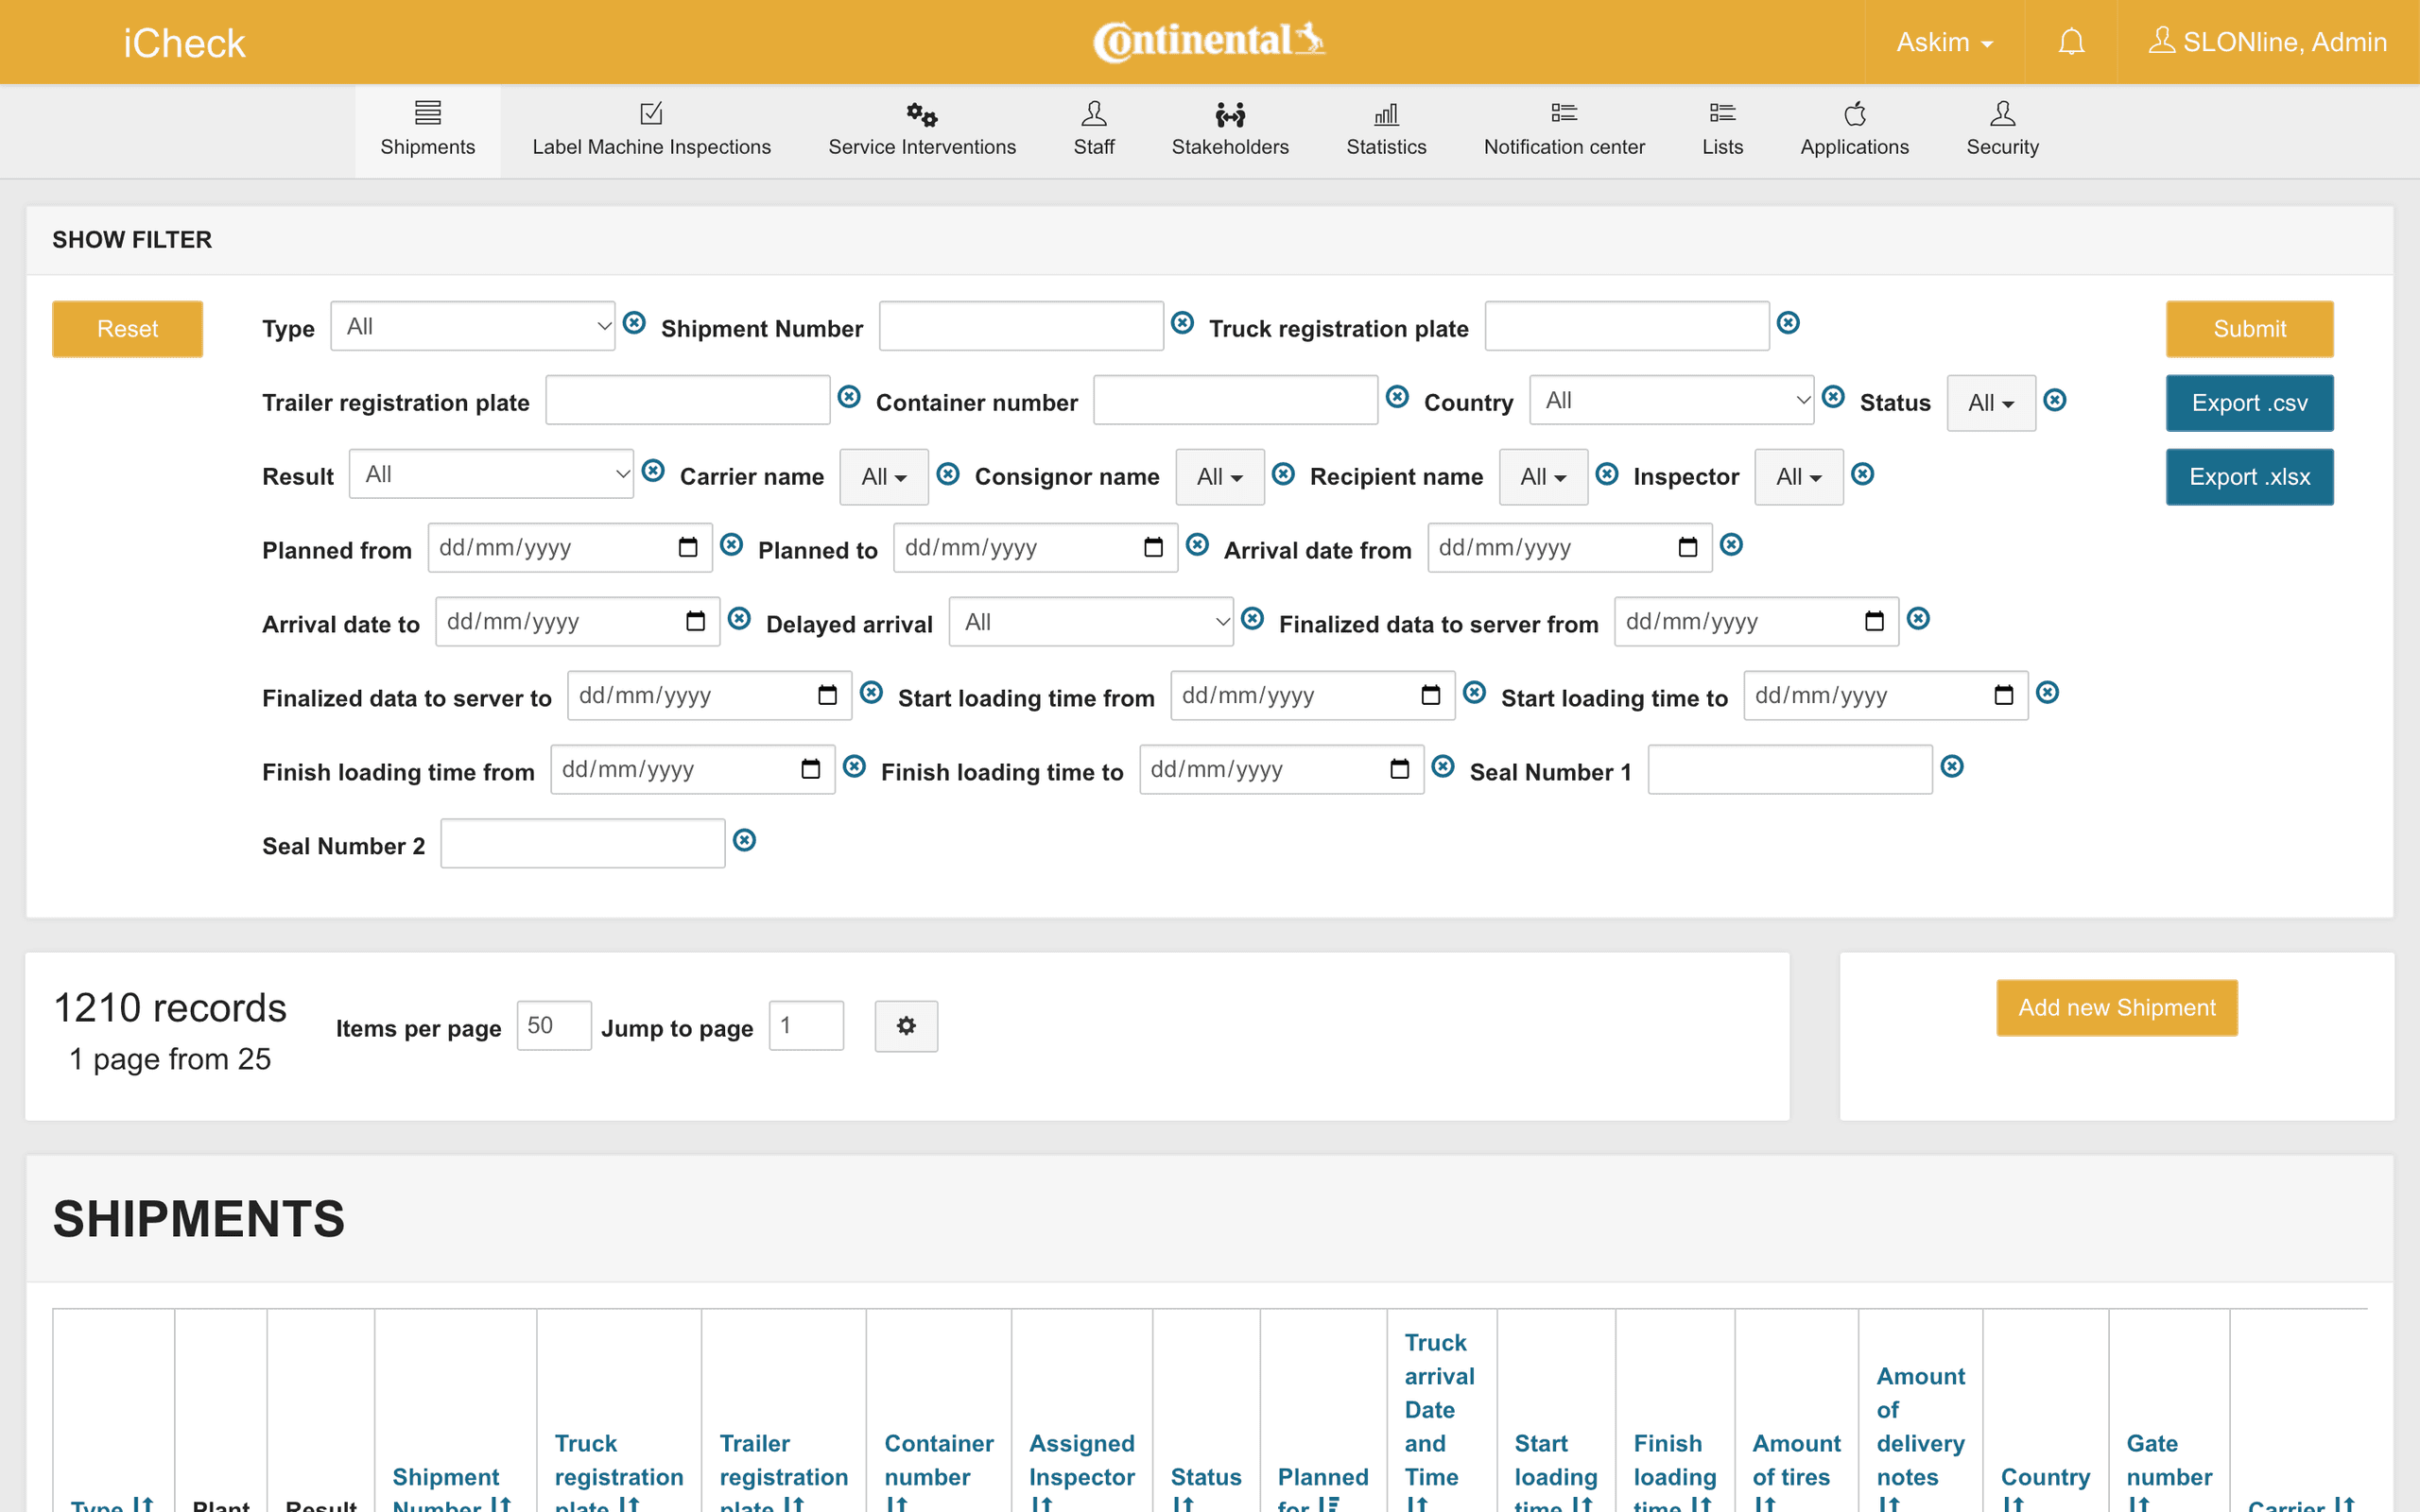Clear the Inspector filter x icon
2420x1512 pixels.
click(x=1862, y=474)
